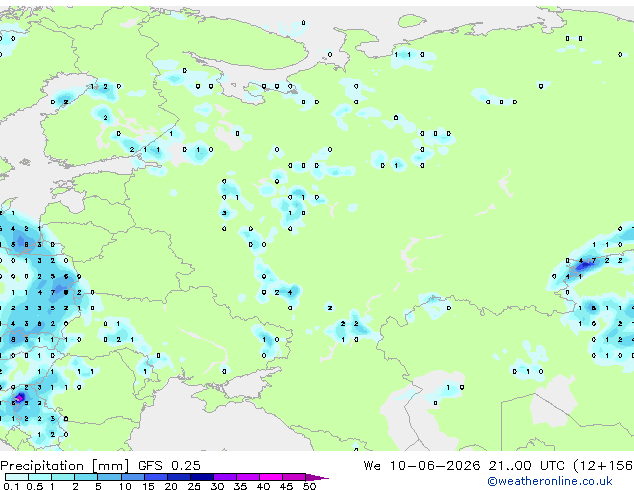634x490 pixels.
Task: Open the weatheronline.co.uk copyright link
Action: [550, 481]
